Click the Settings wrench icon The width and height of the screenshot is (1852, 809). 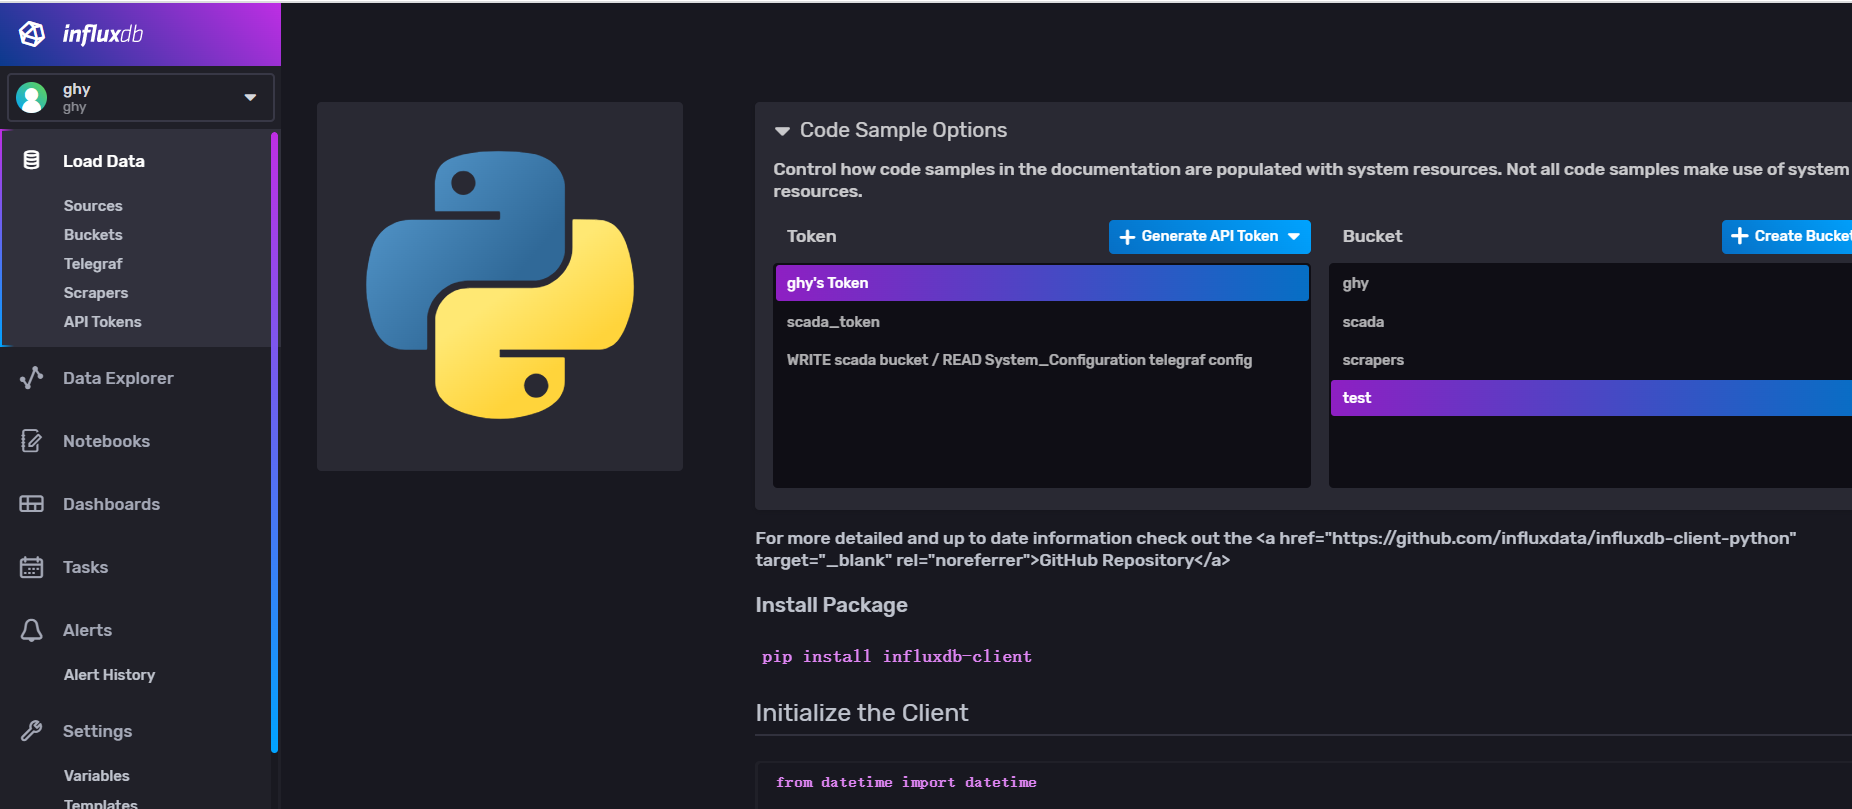coord(32,731)
